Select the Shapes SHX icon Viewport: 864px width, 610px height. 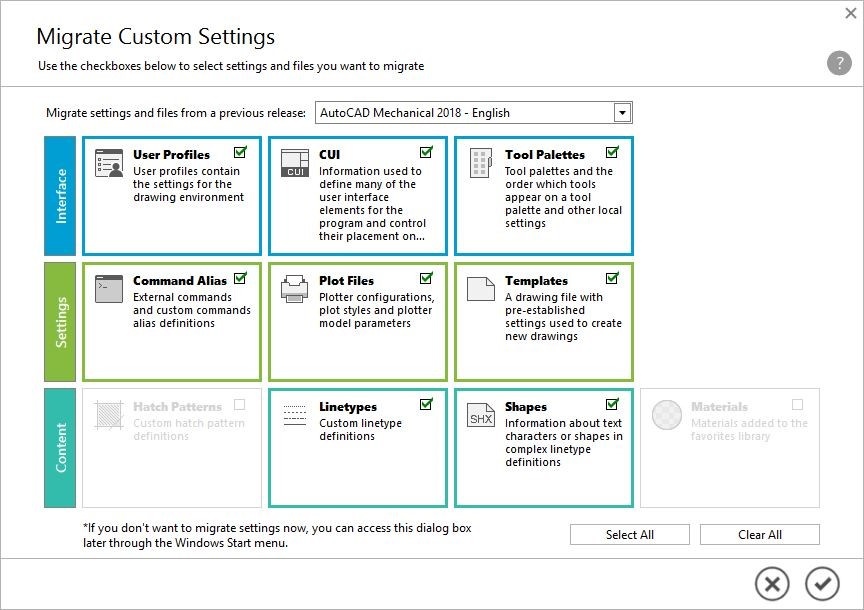pyautogui.click(x=480, y=414)
